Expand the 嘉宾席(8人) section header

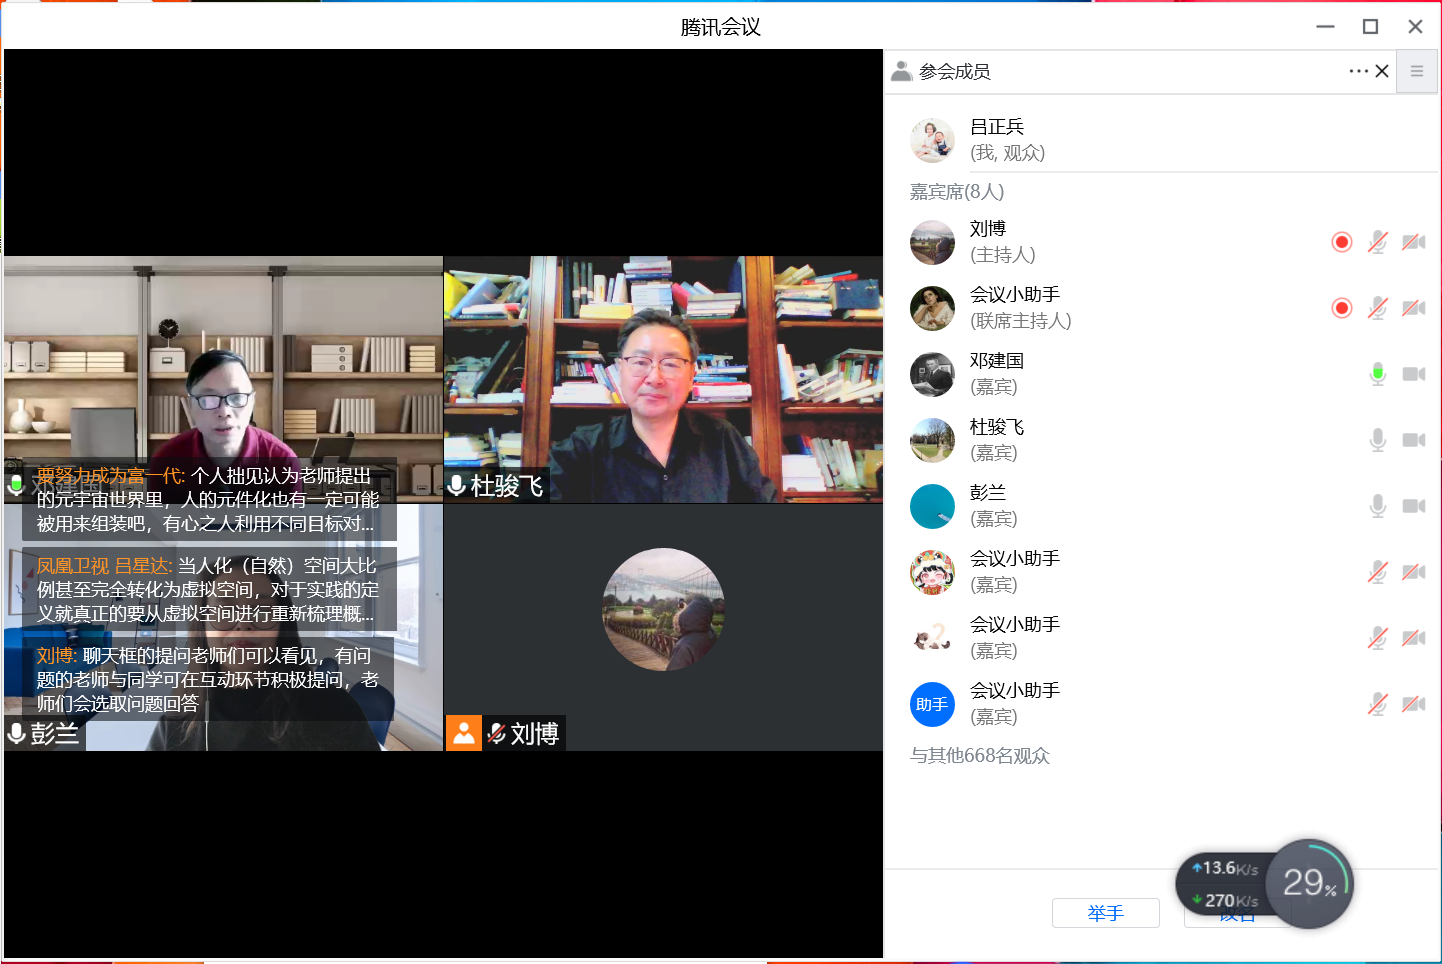(x=957, y=192)
